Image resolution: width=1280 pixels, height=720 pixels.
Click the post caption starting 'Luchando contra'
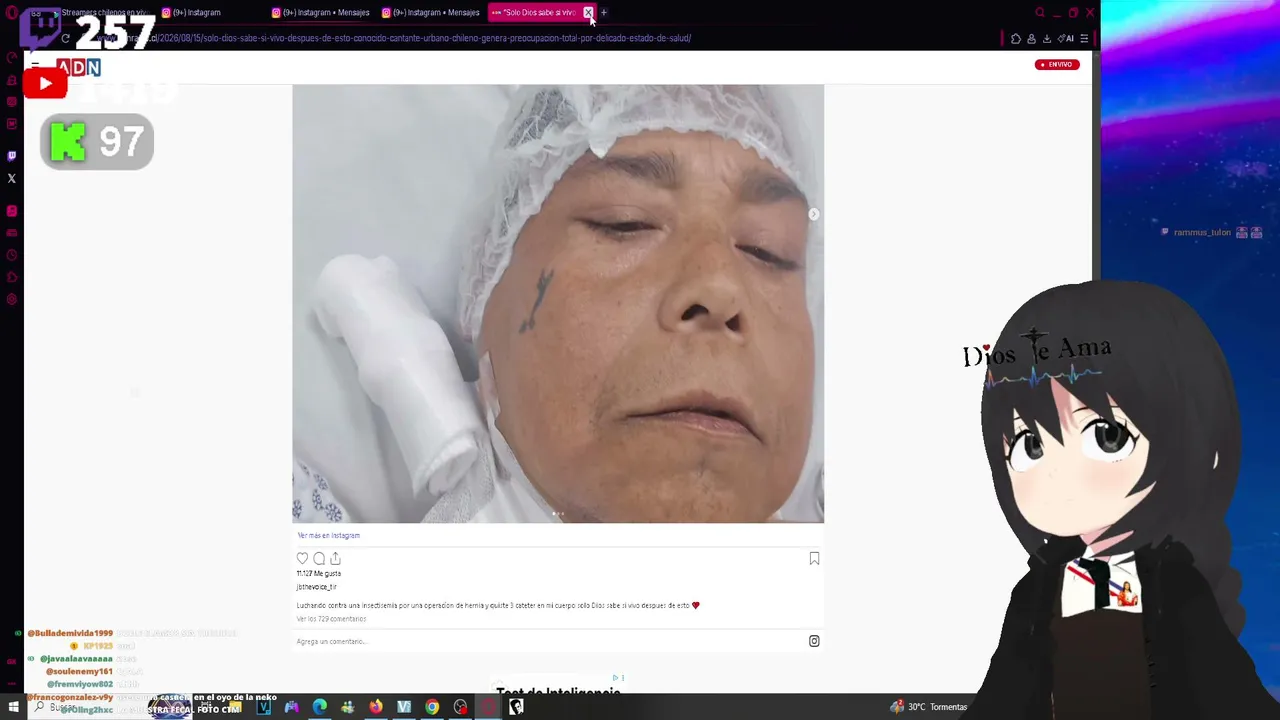click(x=498, y=606)
